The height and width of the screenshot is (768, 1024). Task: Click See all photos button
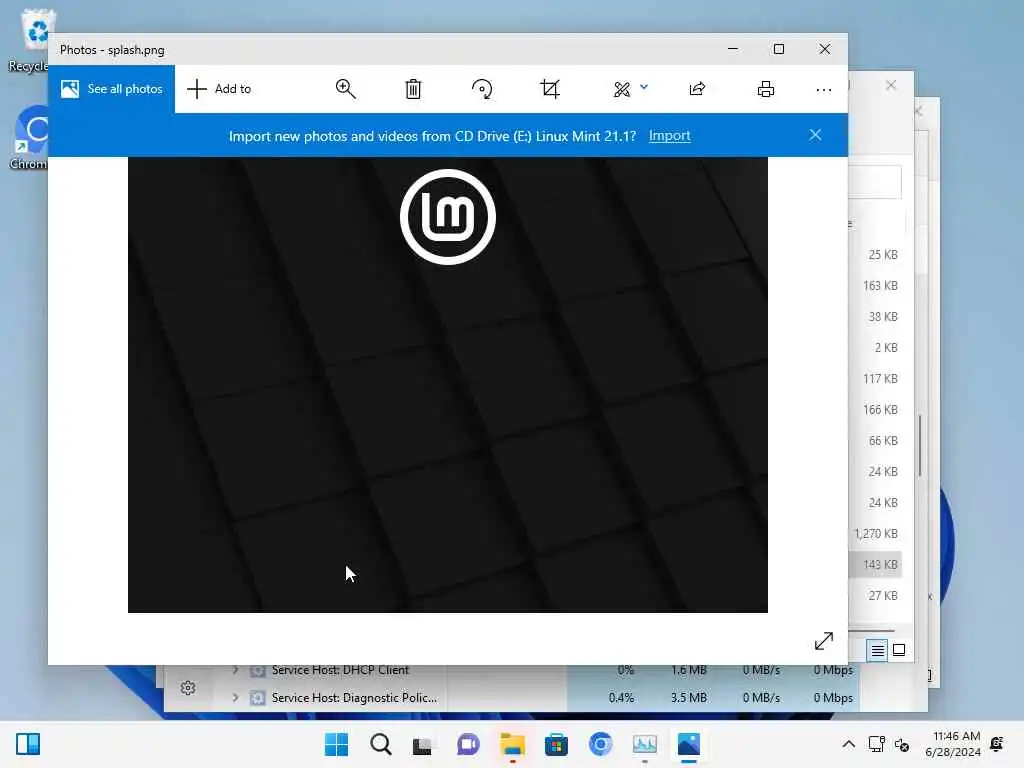click(x=112, y=89)
